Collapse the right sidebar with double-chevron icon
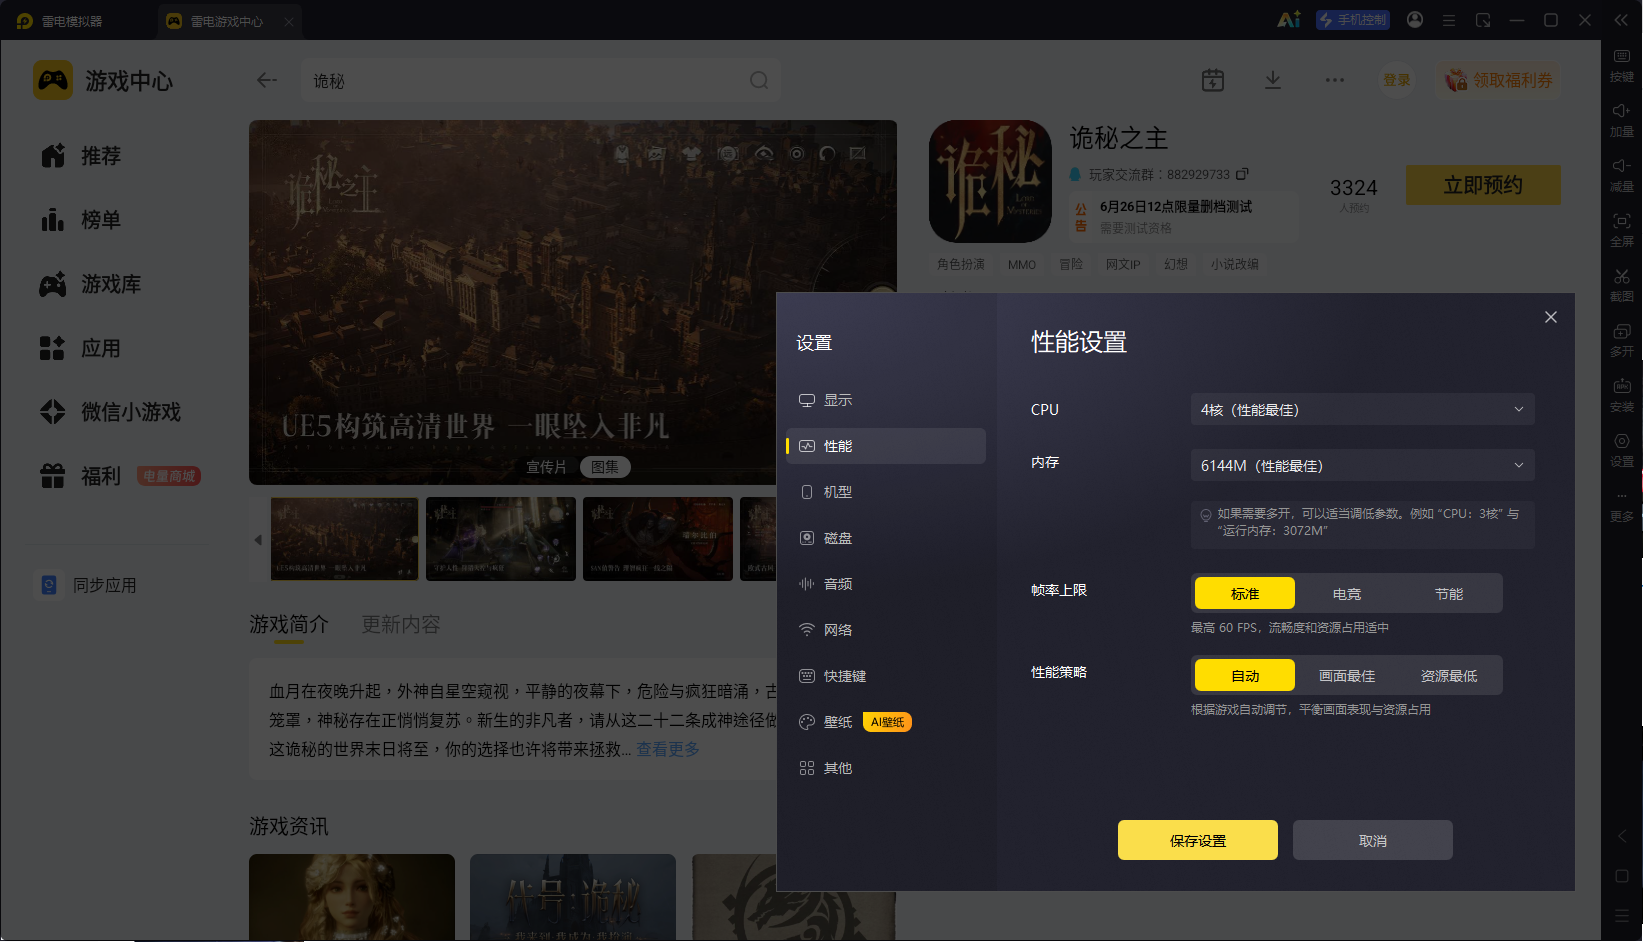Image resolution: width=1643 pixels, height=942 pixels. tap(1621, 20)
